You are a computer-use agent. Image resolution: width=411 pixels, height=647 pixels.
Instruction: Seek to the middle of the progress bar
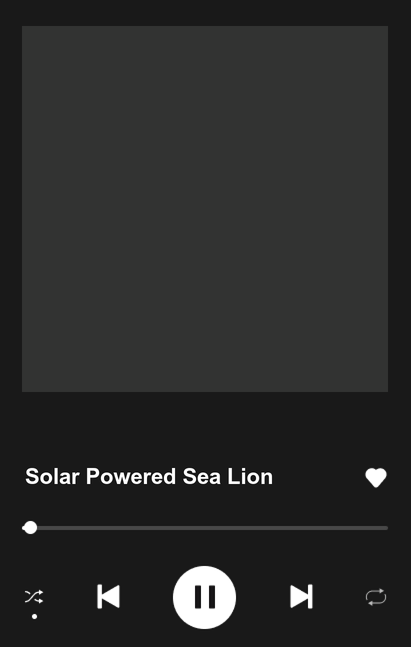(205, 528)
